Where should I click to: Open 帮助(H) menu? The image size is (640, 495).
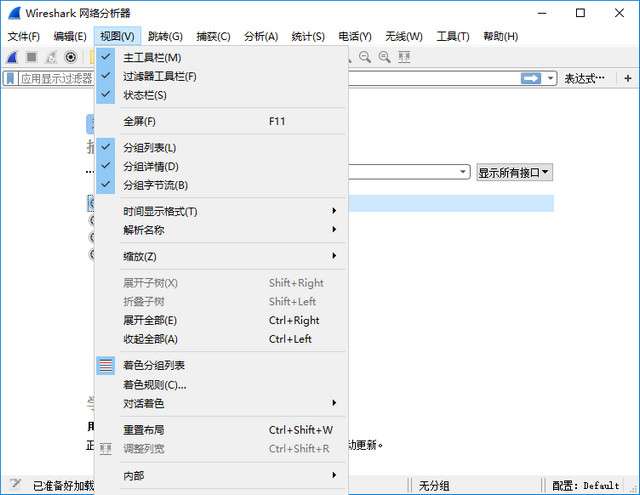[501, 36]
